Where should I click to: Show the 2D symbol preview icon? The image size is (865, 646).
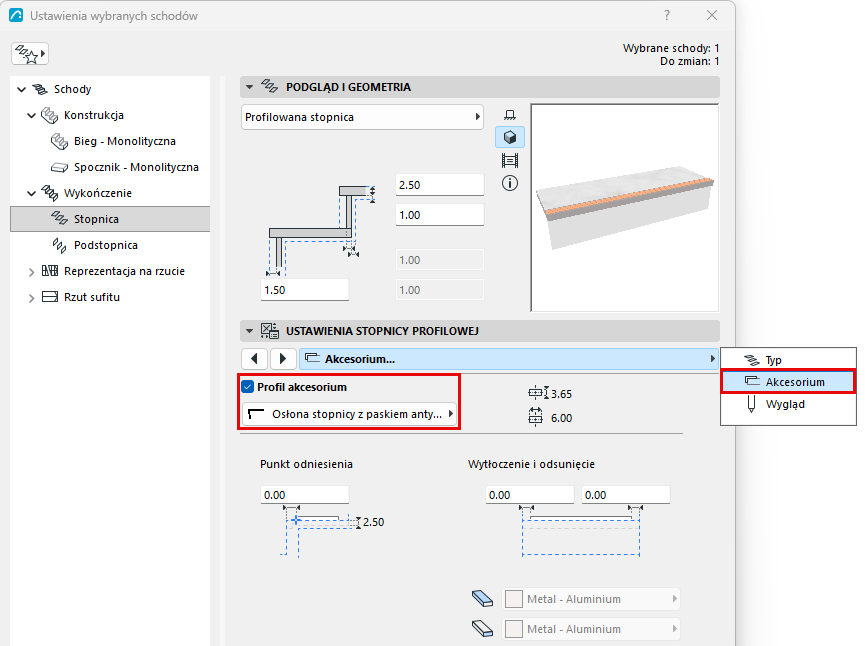coord(510,115)
